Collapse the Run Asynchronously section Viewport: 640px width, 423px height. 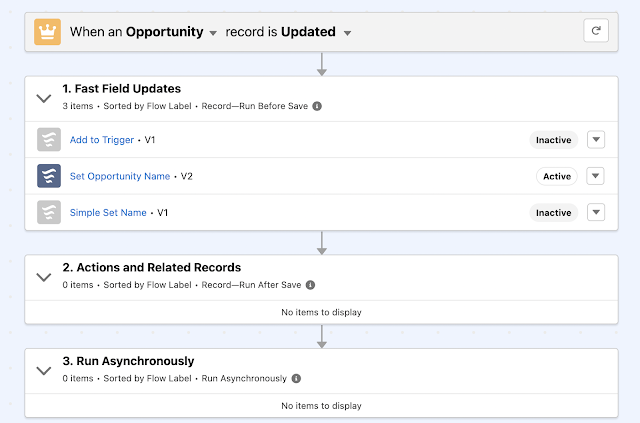coord(43,370)
